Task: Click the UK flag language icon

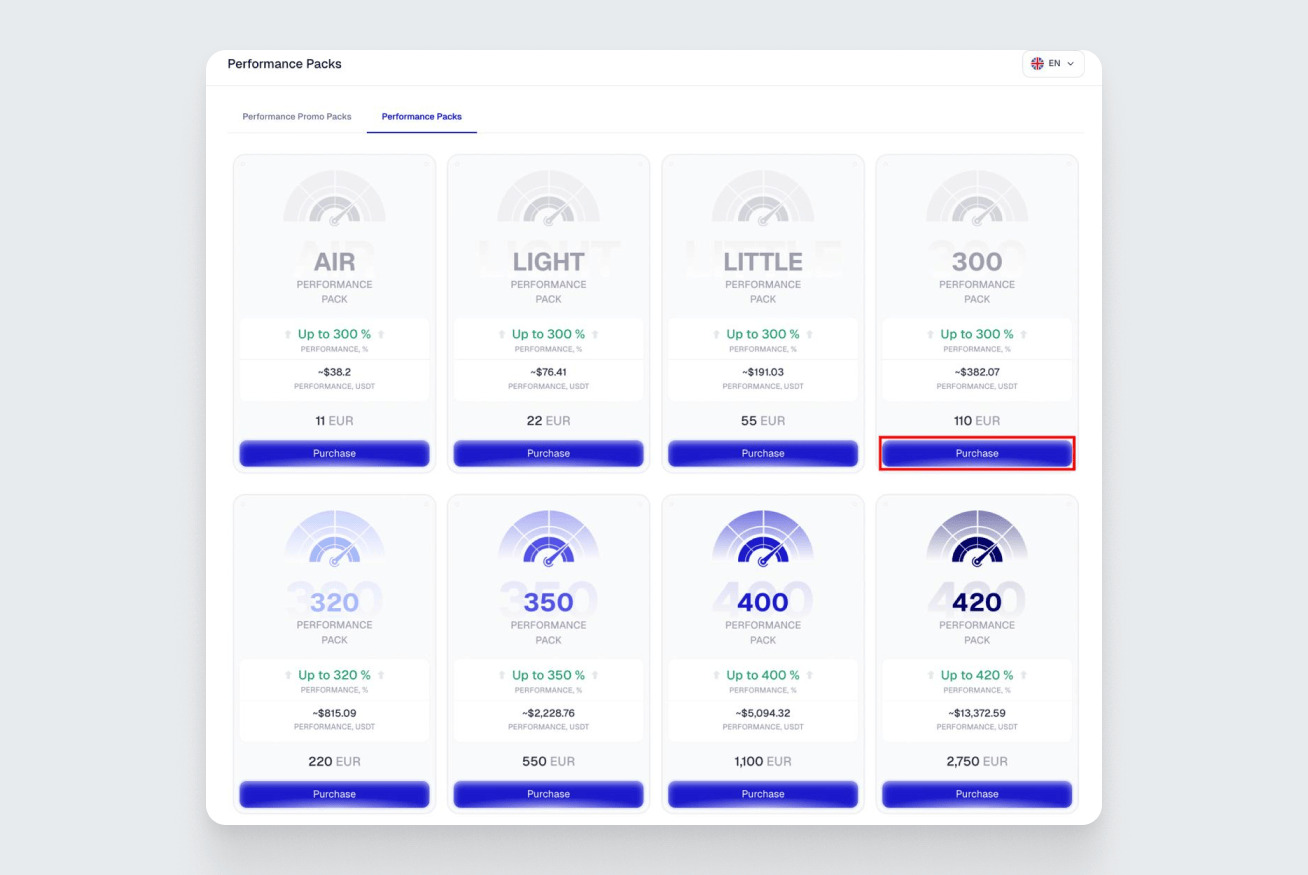Action: point(1037,64)
